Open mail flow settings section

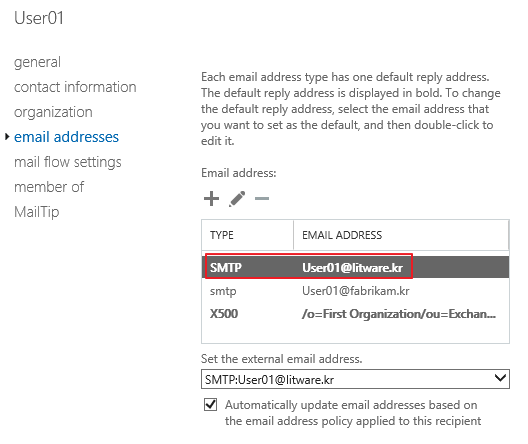click(68, 162)
